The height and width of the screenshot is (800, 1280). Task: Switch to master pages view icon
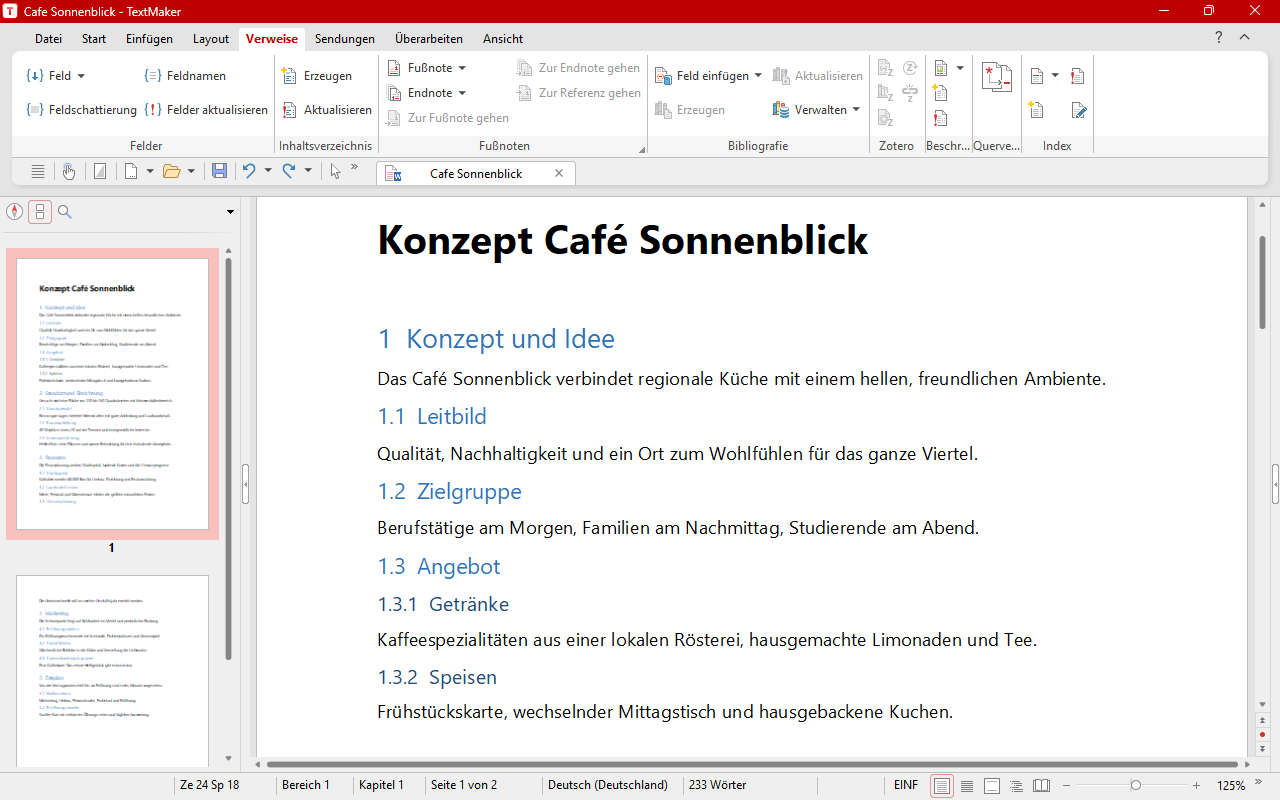pyautogui.click(x=992, y=786)
